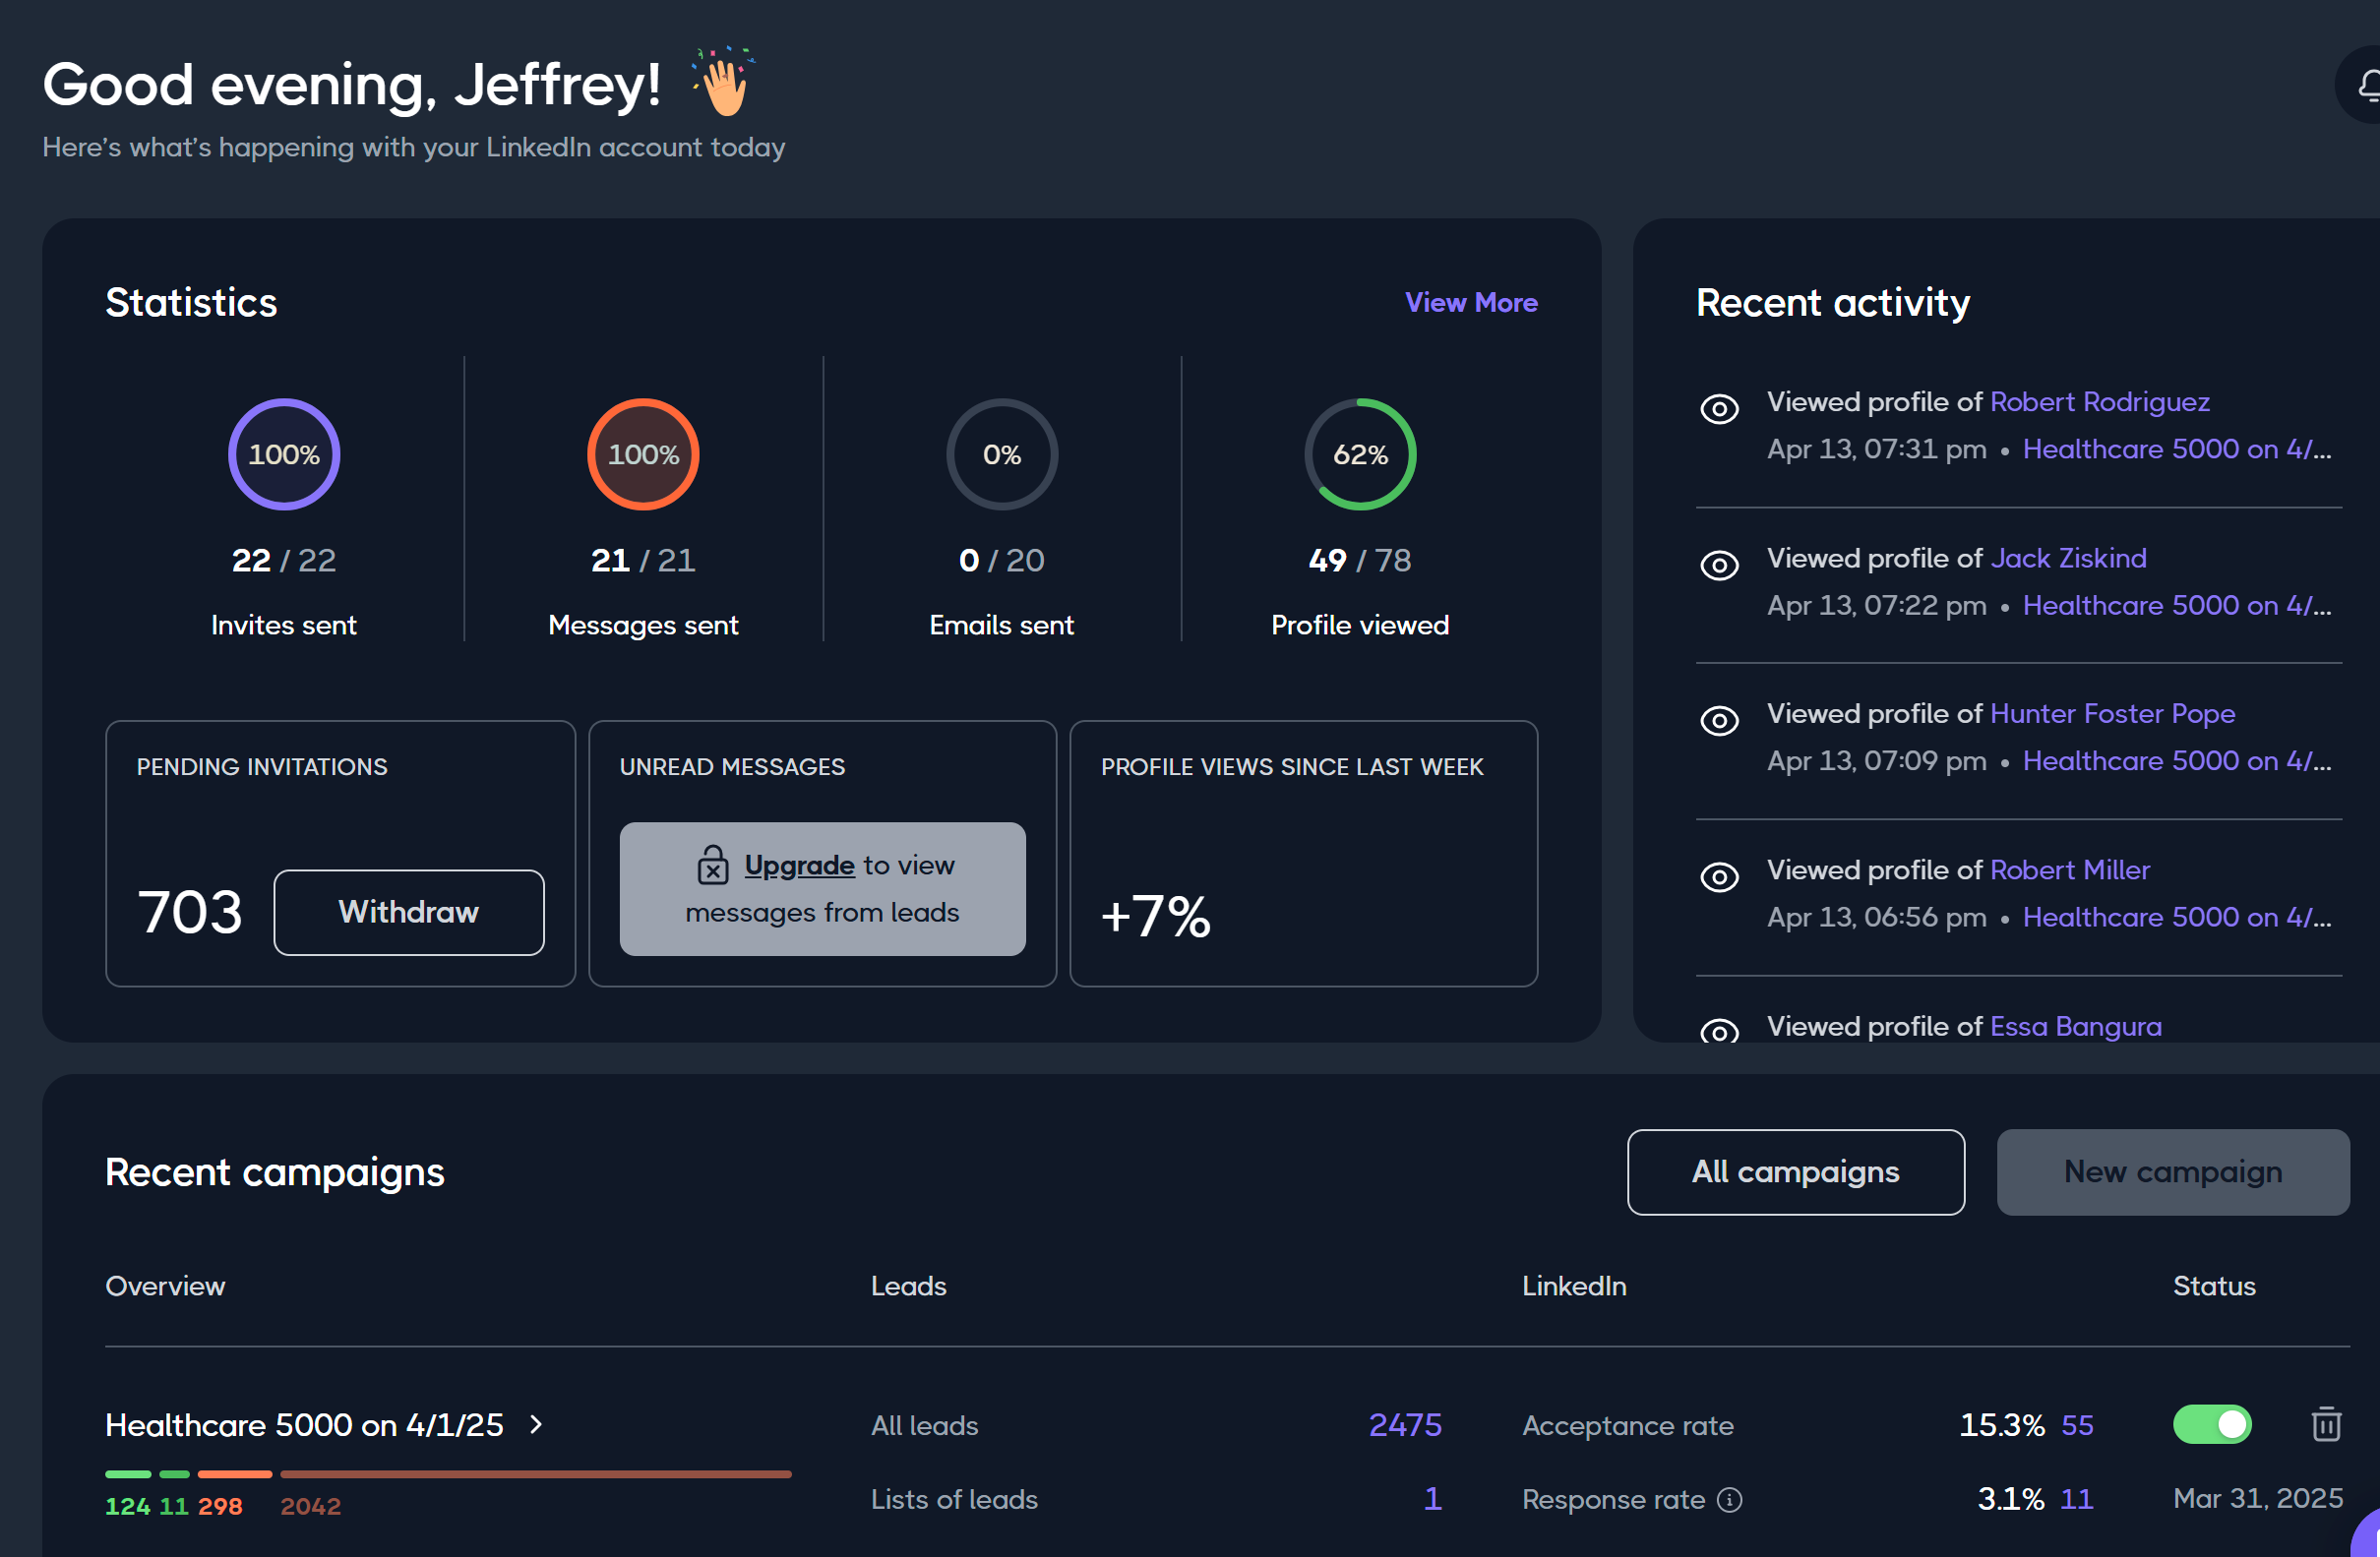Open All campaigns button
This screenshot has width=2380, height=1557.
coord(1795,1172)
